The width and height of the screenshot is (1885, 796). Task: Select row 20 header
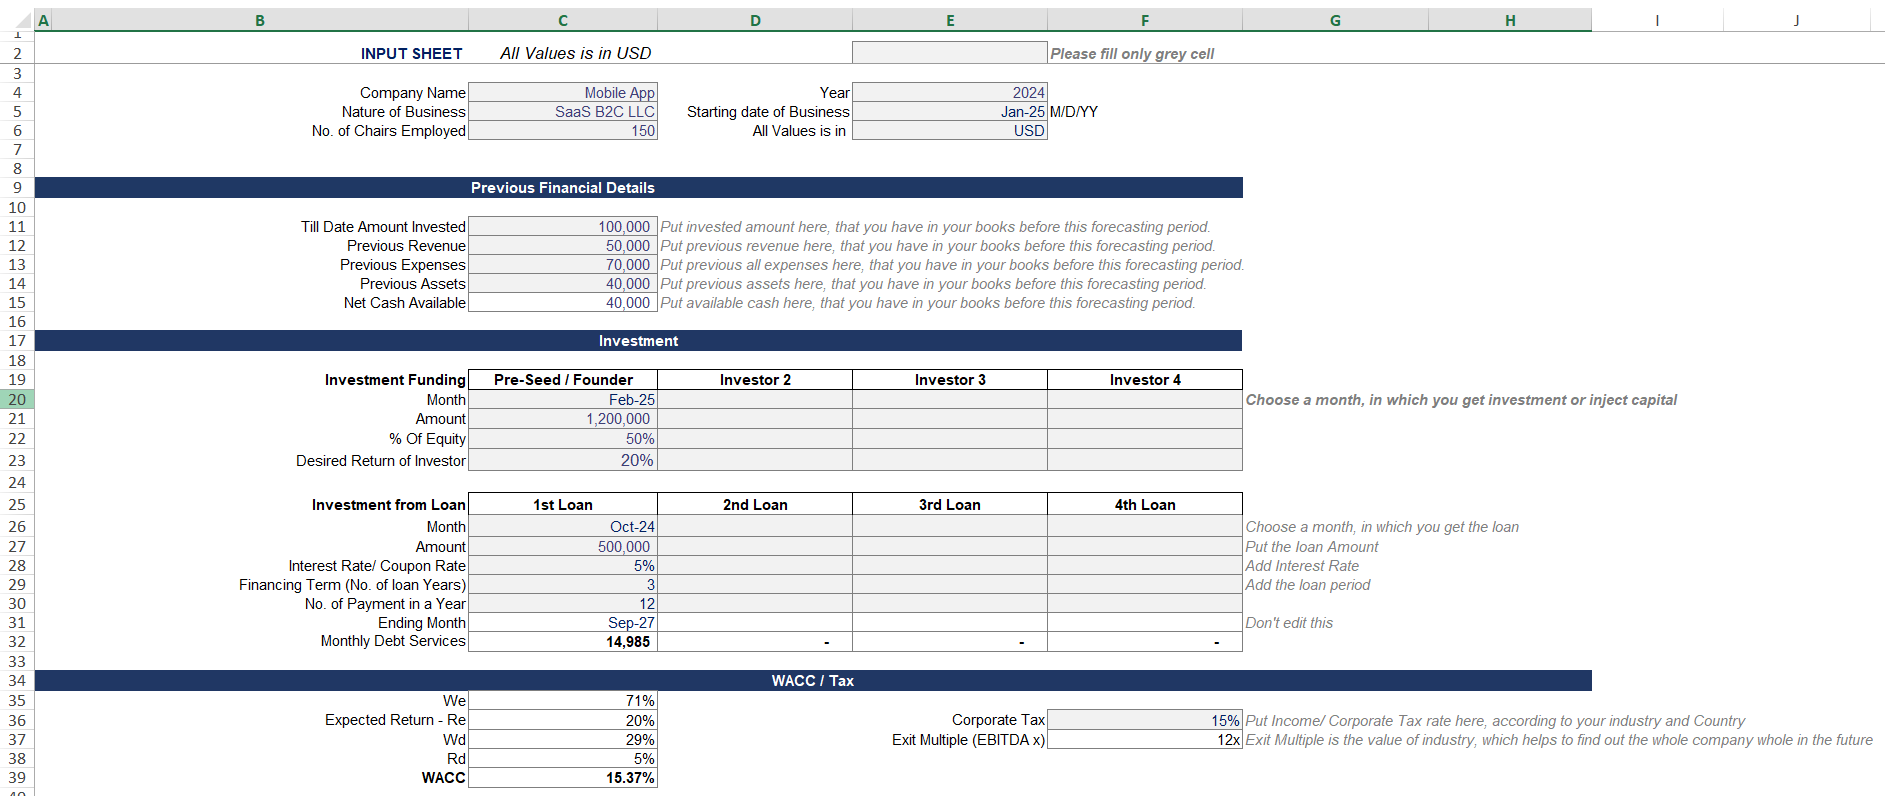(17, 400)
